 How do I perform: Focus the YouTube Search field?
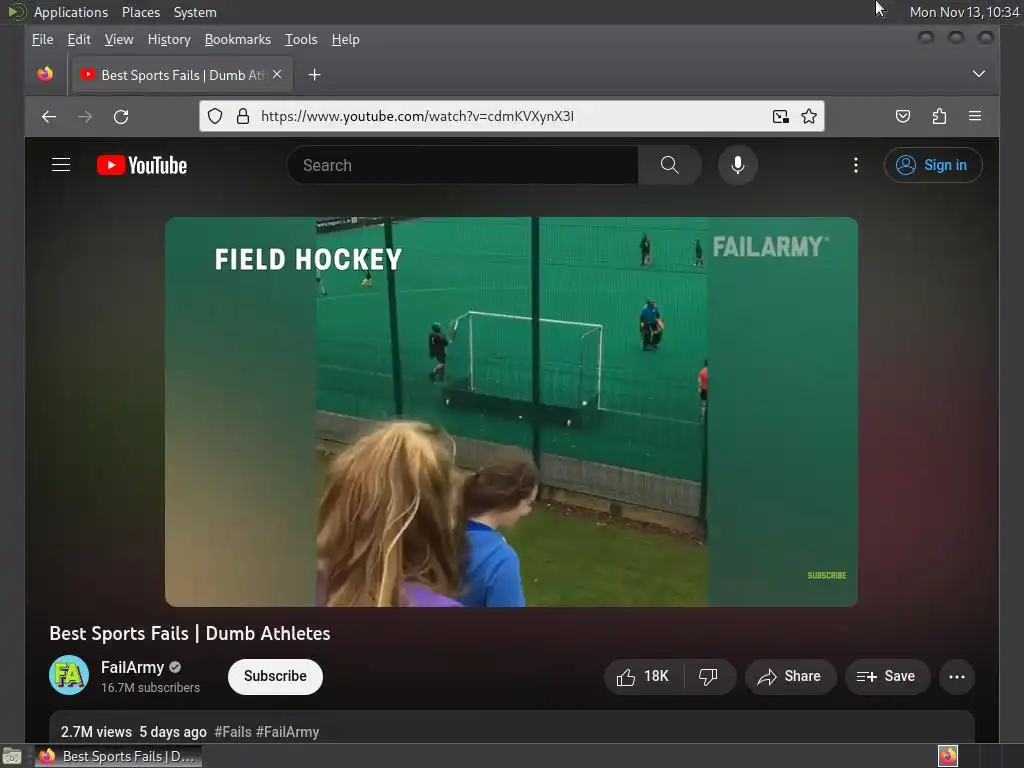click(463, 165)
